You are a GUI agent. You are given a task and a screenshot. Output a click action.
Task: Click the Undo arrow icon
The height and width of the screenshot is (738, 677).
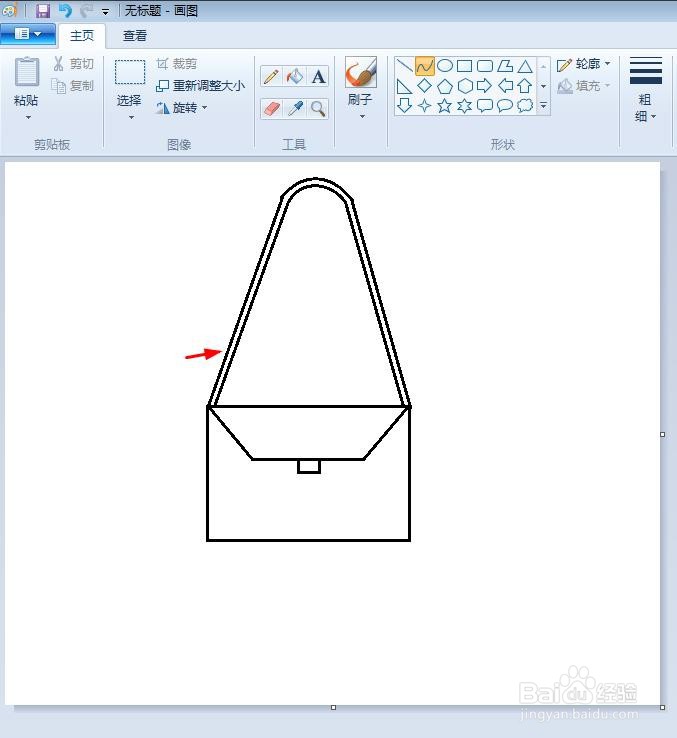click(x=65, y=10)
